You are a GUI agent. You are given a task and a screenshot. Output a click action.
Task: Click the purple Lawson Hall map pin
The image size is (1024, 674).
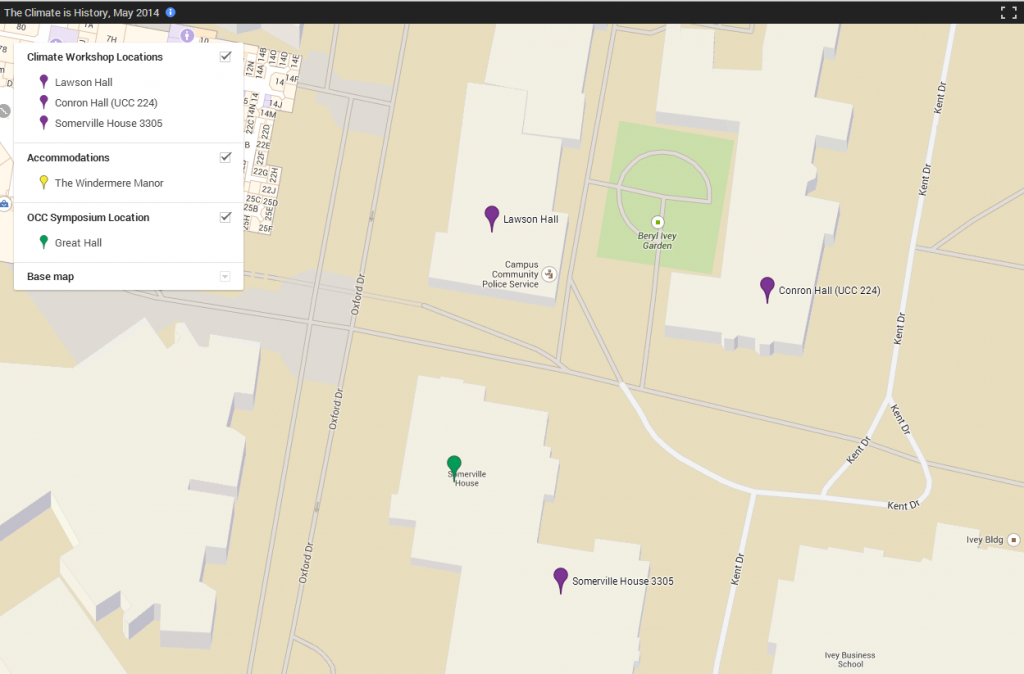[491, 217]
